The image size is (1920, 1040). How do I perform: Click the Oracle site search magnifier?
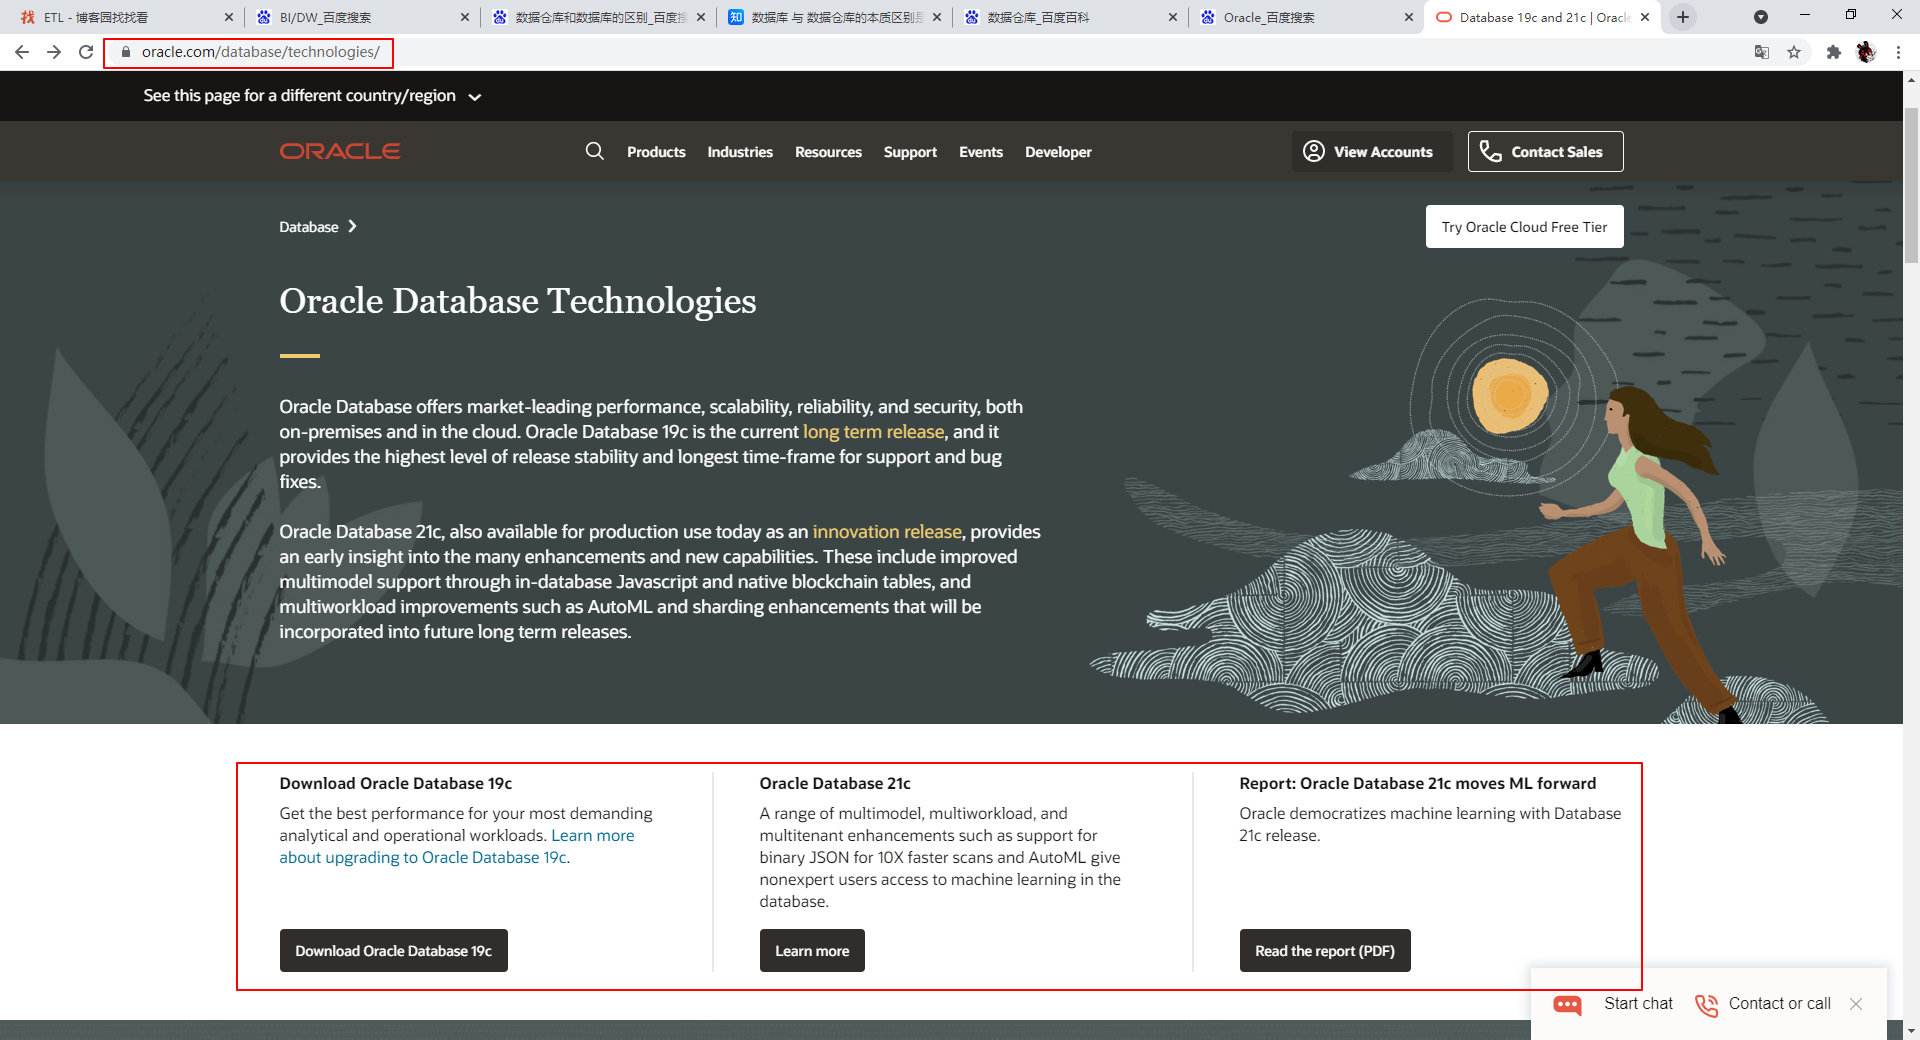595,151
